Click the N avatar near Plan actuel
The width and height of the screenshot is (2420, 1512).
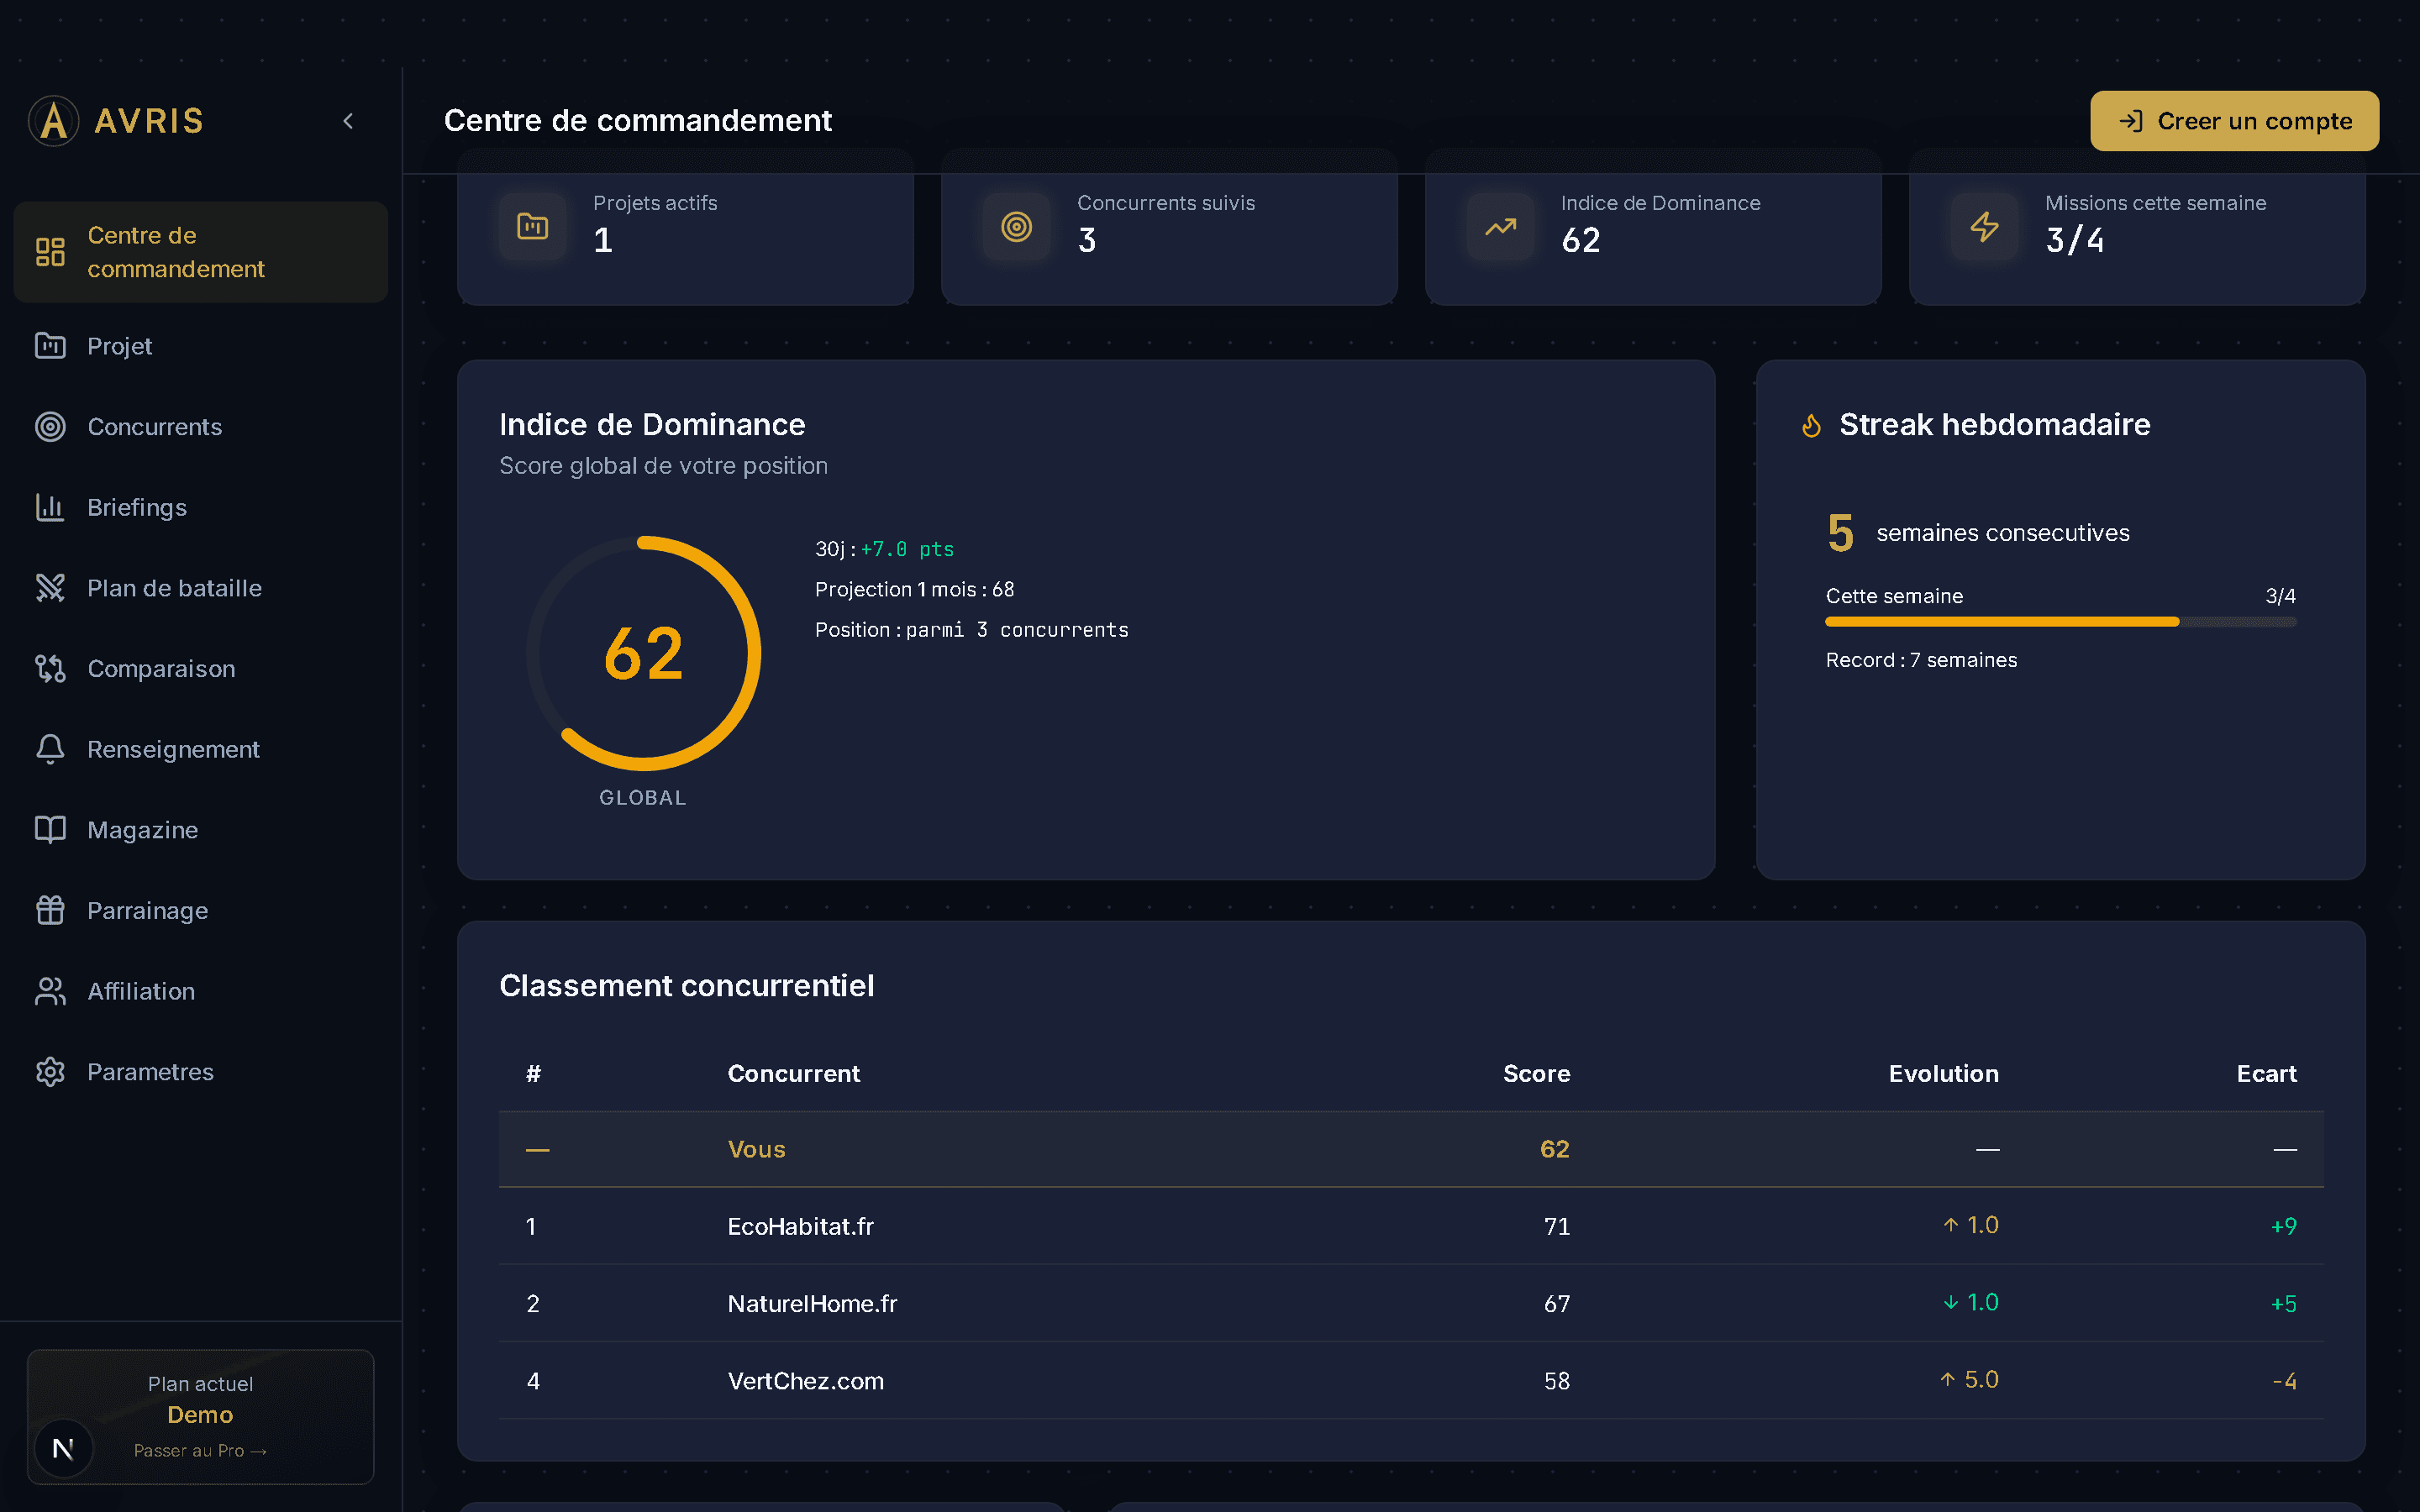point(63,1447)
